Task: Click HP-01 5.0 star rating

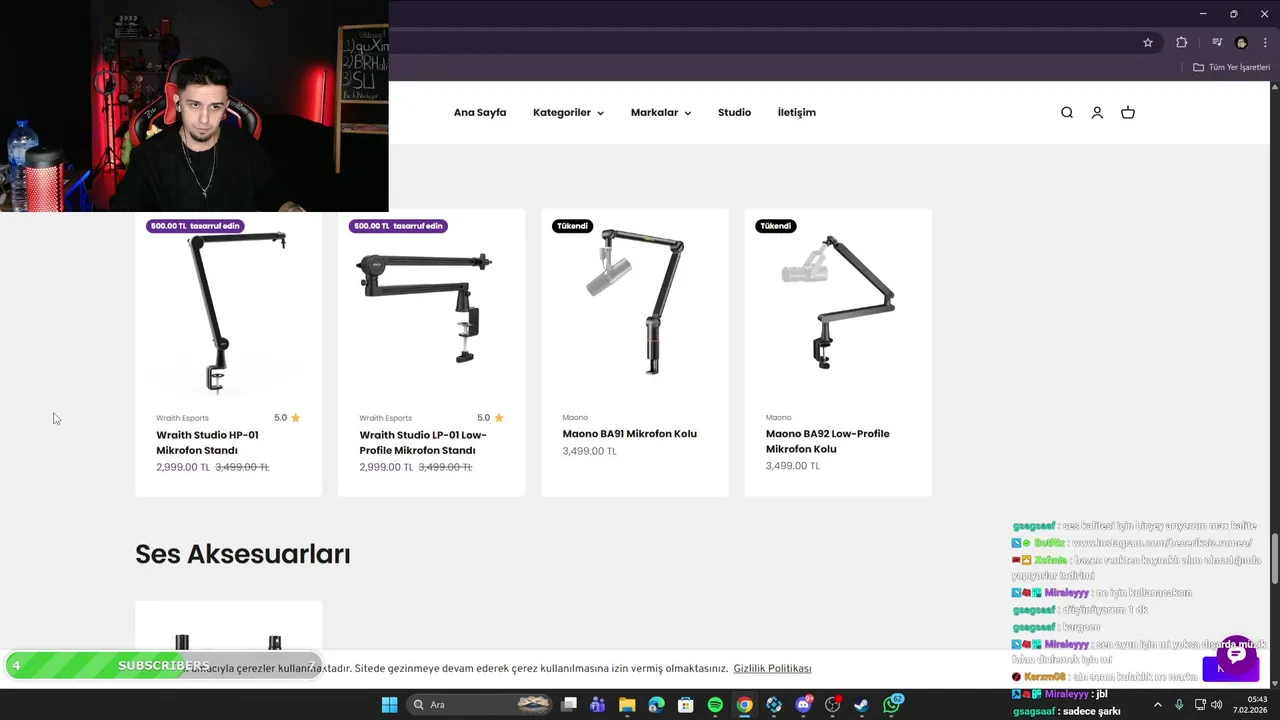Action: (x=287, y=418)
